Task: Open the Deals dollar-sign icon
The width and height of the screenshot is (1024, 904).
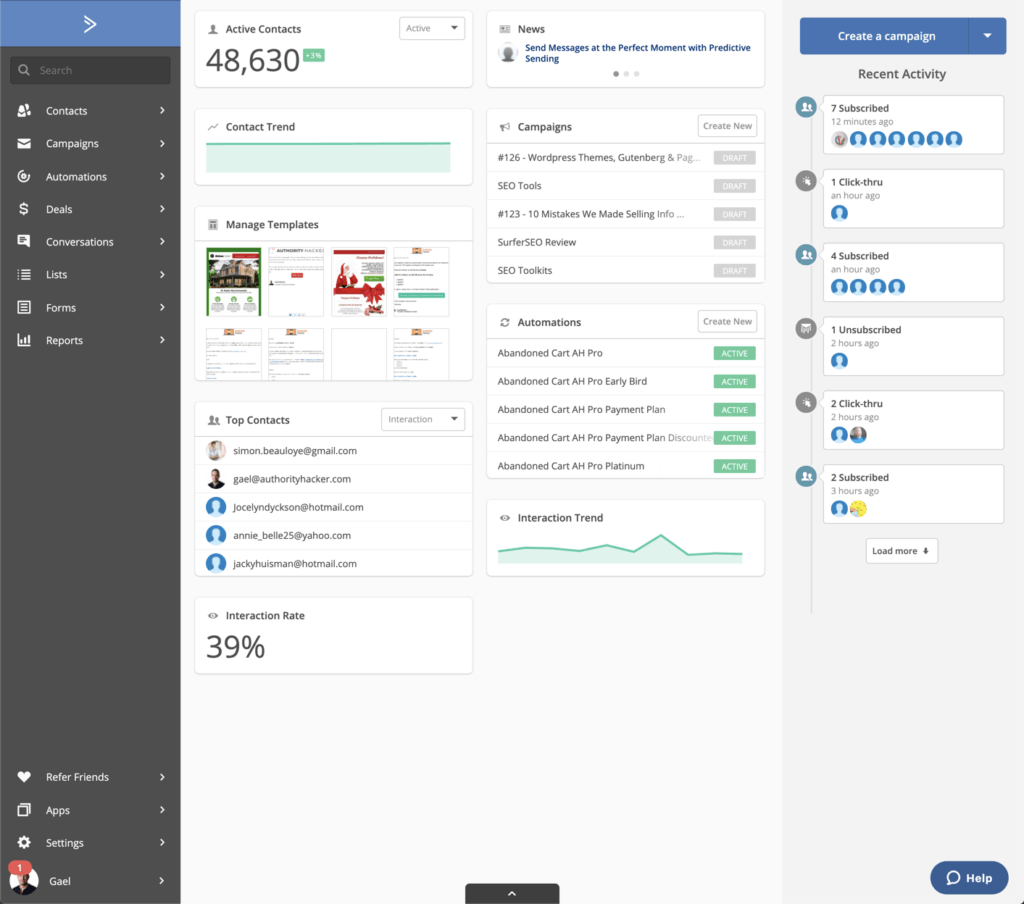Action: (24, 209)
